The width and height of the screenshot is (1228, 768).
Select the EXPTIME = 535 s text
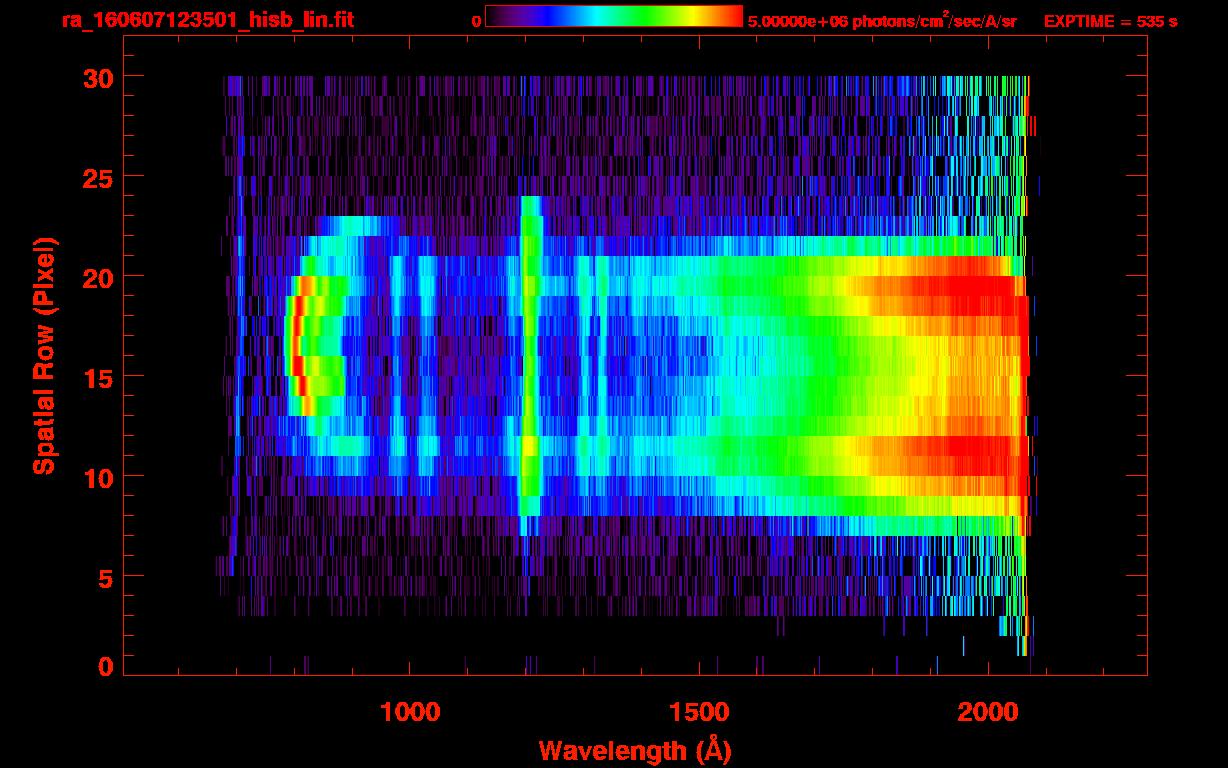pyautogui.click(x=1110, y=21)
